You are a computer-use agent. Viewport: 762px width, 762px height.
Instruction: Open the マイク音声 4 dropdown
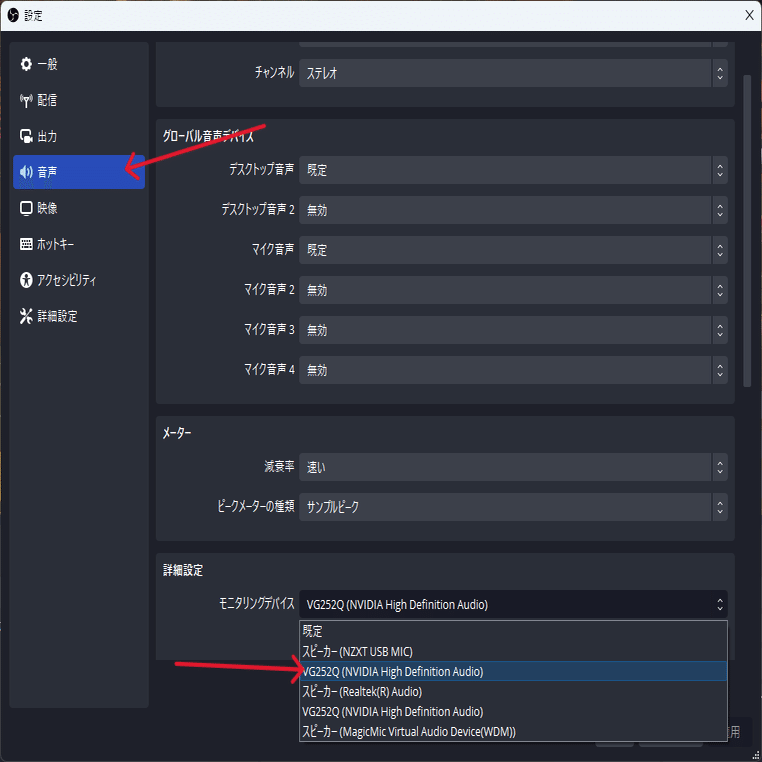pos(513,370)
